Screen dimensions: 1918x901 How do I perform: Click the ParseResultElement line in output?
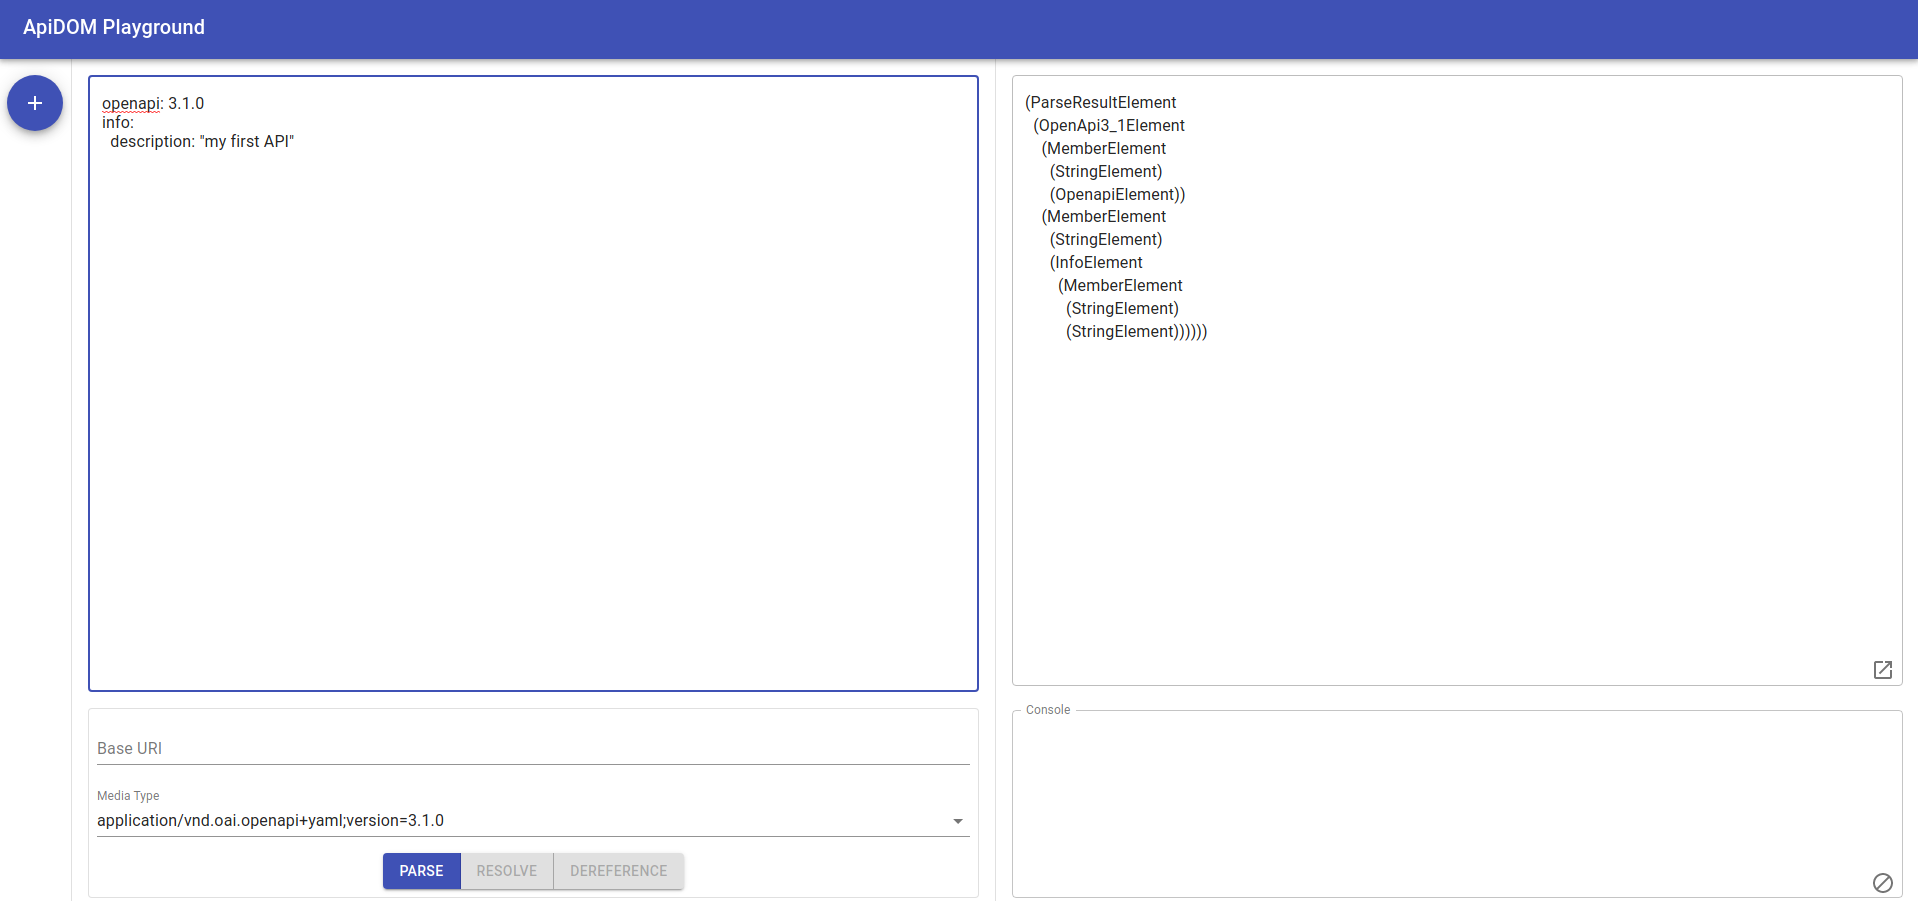point(1100,102)
